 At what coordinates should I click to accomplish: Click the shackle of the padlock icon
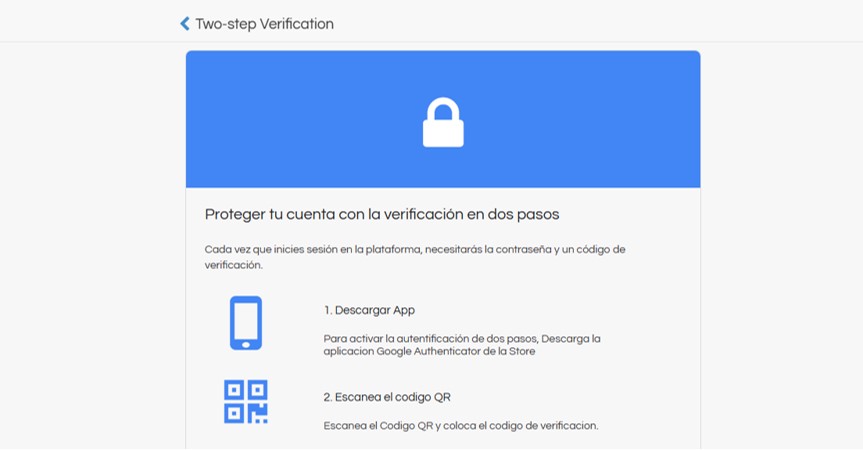pyautogui.click(x=443, y=108)
